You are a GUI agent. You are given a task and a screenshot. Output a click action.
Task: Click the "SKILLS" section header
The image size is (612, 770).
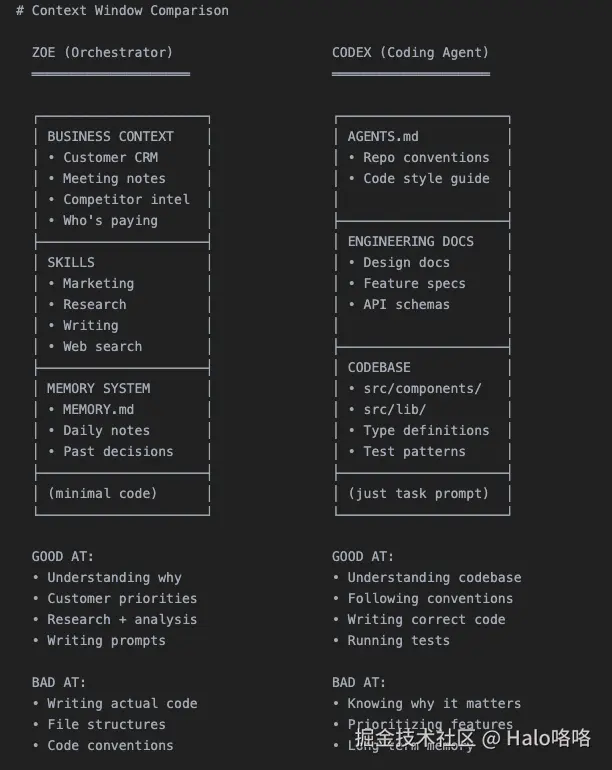(x=71, y=262)
